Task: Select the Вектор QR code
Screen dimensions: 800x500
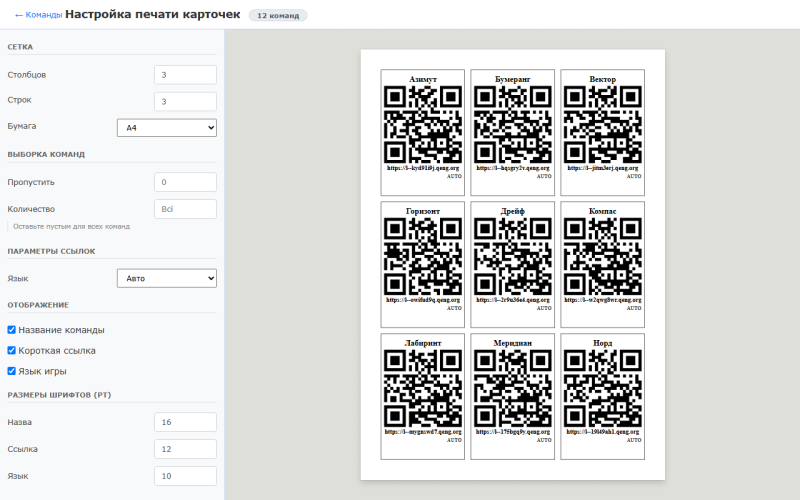Action: point(603,124)
